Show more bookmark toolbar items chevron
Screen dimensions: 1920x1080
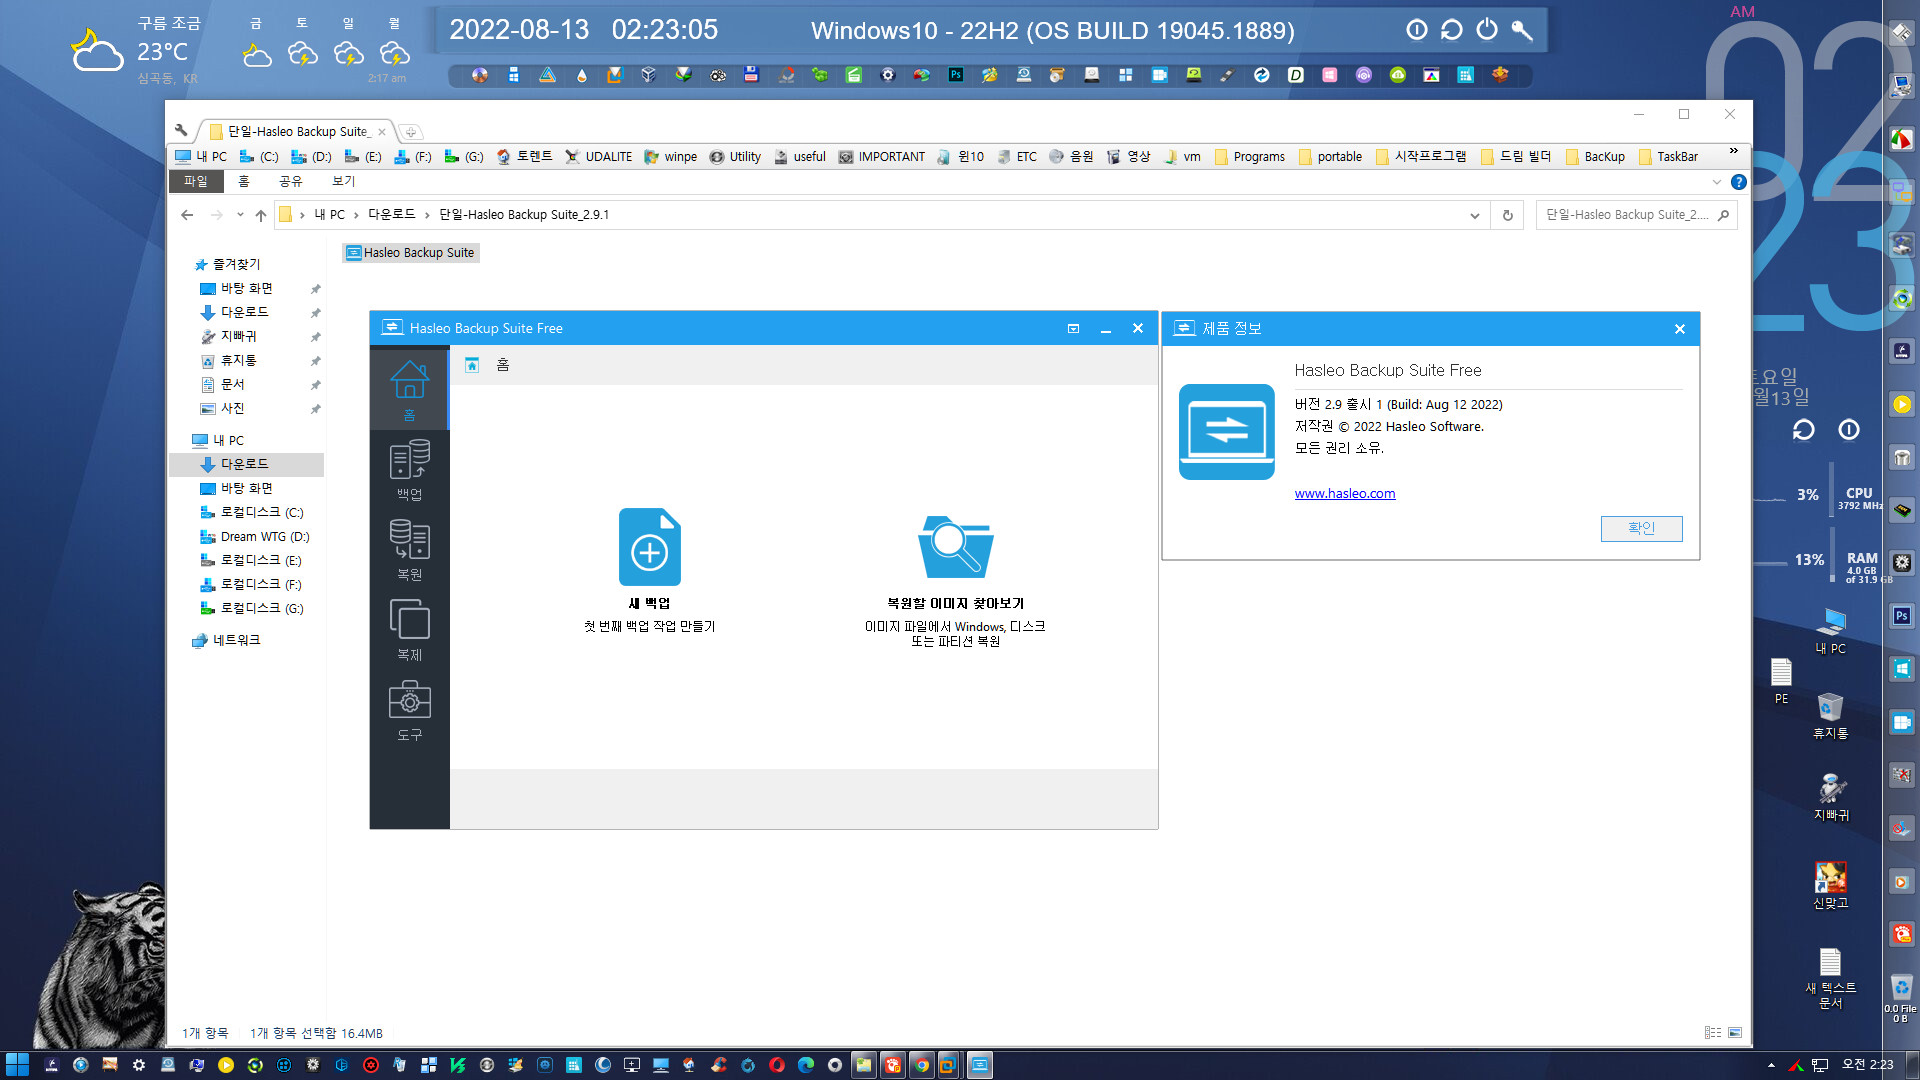[x=1733, y=151]
